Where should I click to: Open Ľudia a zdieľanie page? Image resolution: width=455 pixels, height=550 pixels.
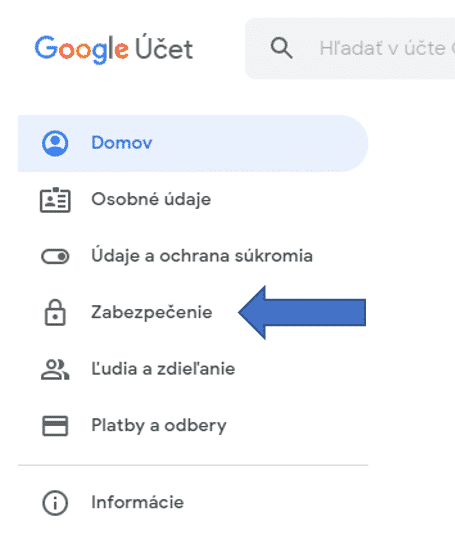tap(163, 369)
